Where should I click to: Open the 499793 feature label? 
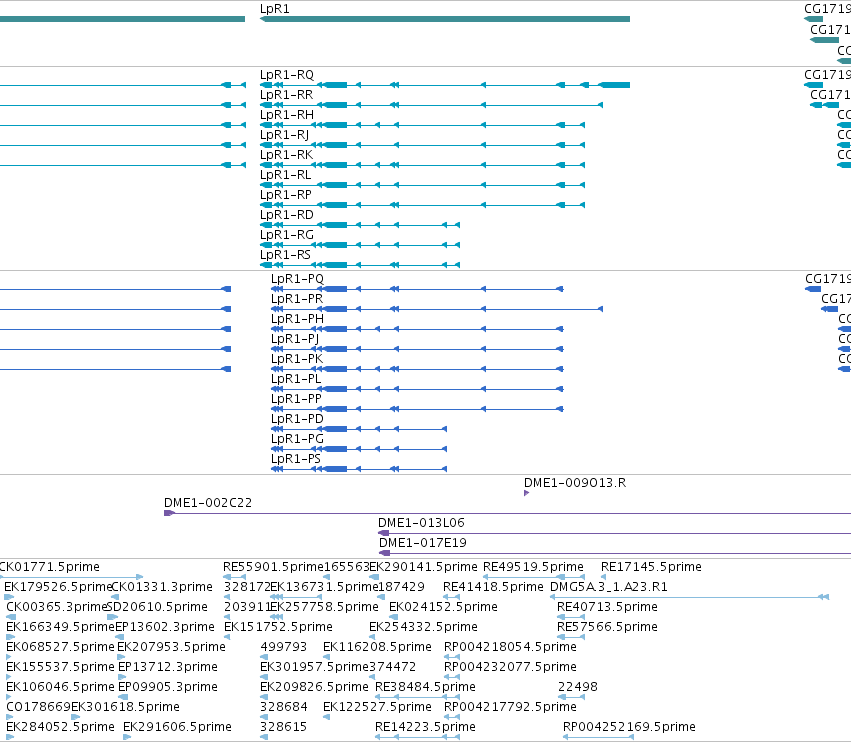[283, 647]
